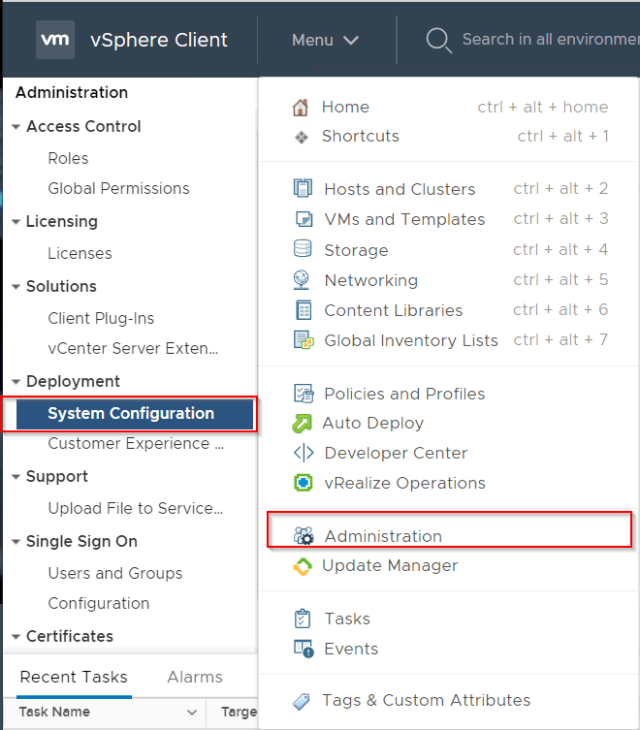Click the Hosts and Clusters icon

point(303,189)
